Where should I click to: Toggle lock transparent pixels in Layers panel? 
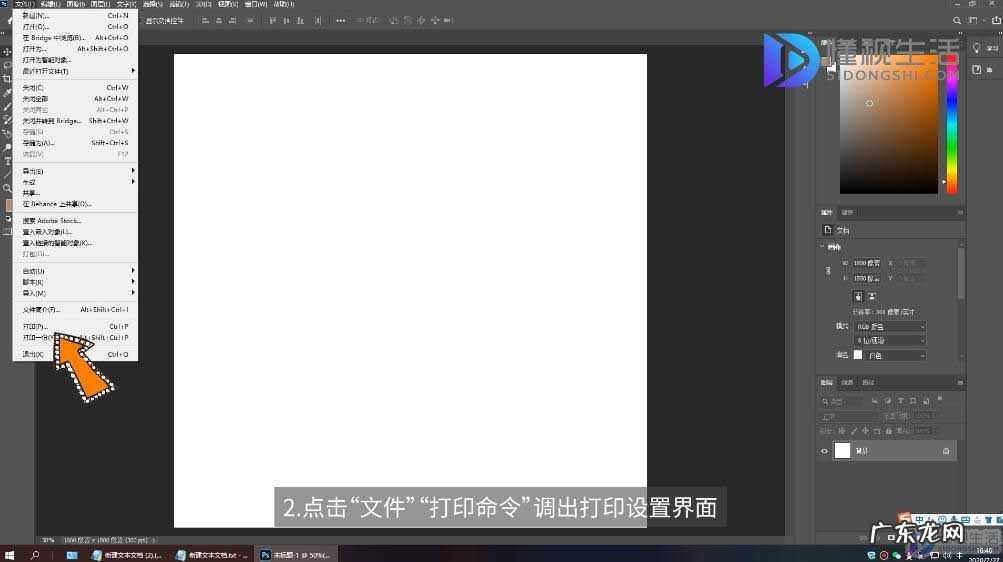tap(842, 431)
